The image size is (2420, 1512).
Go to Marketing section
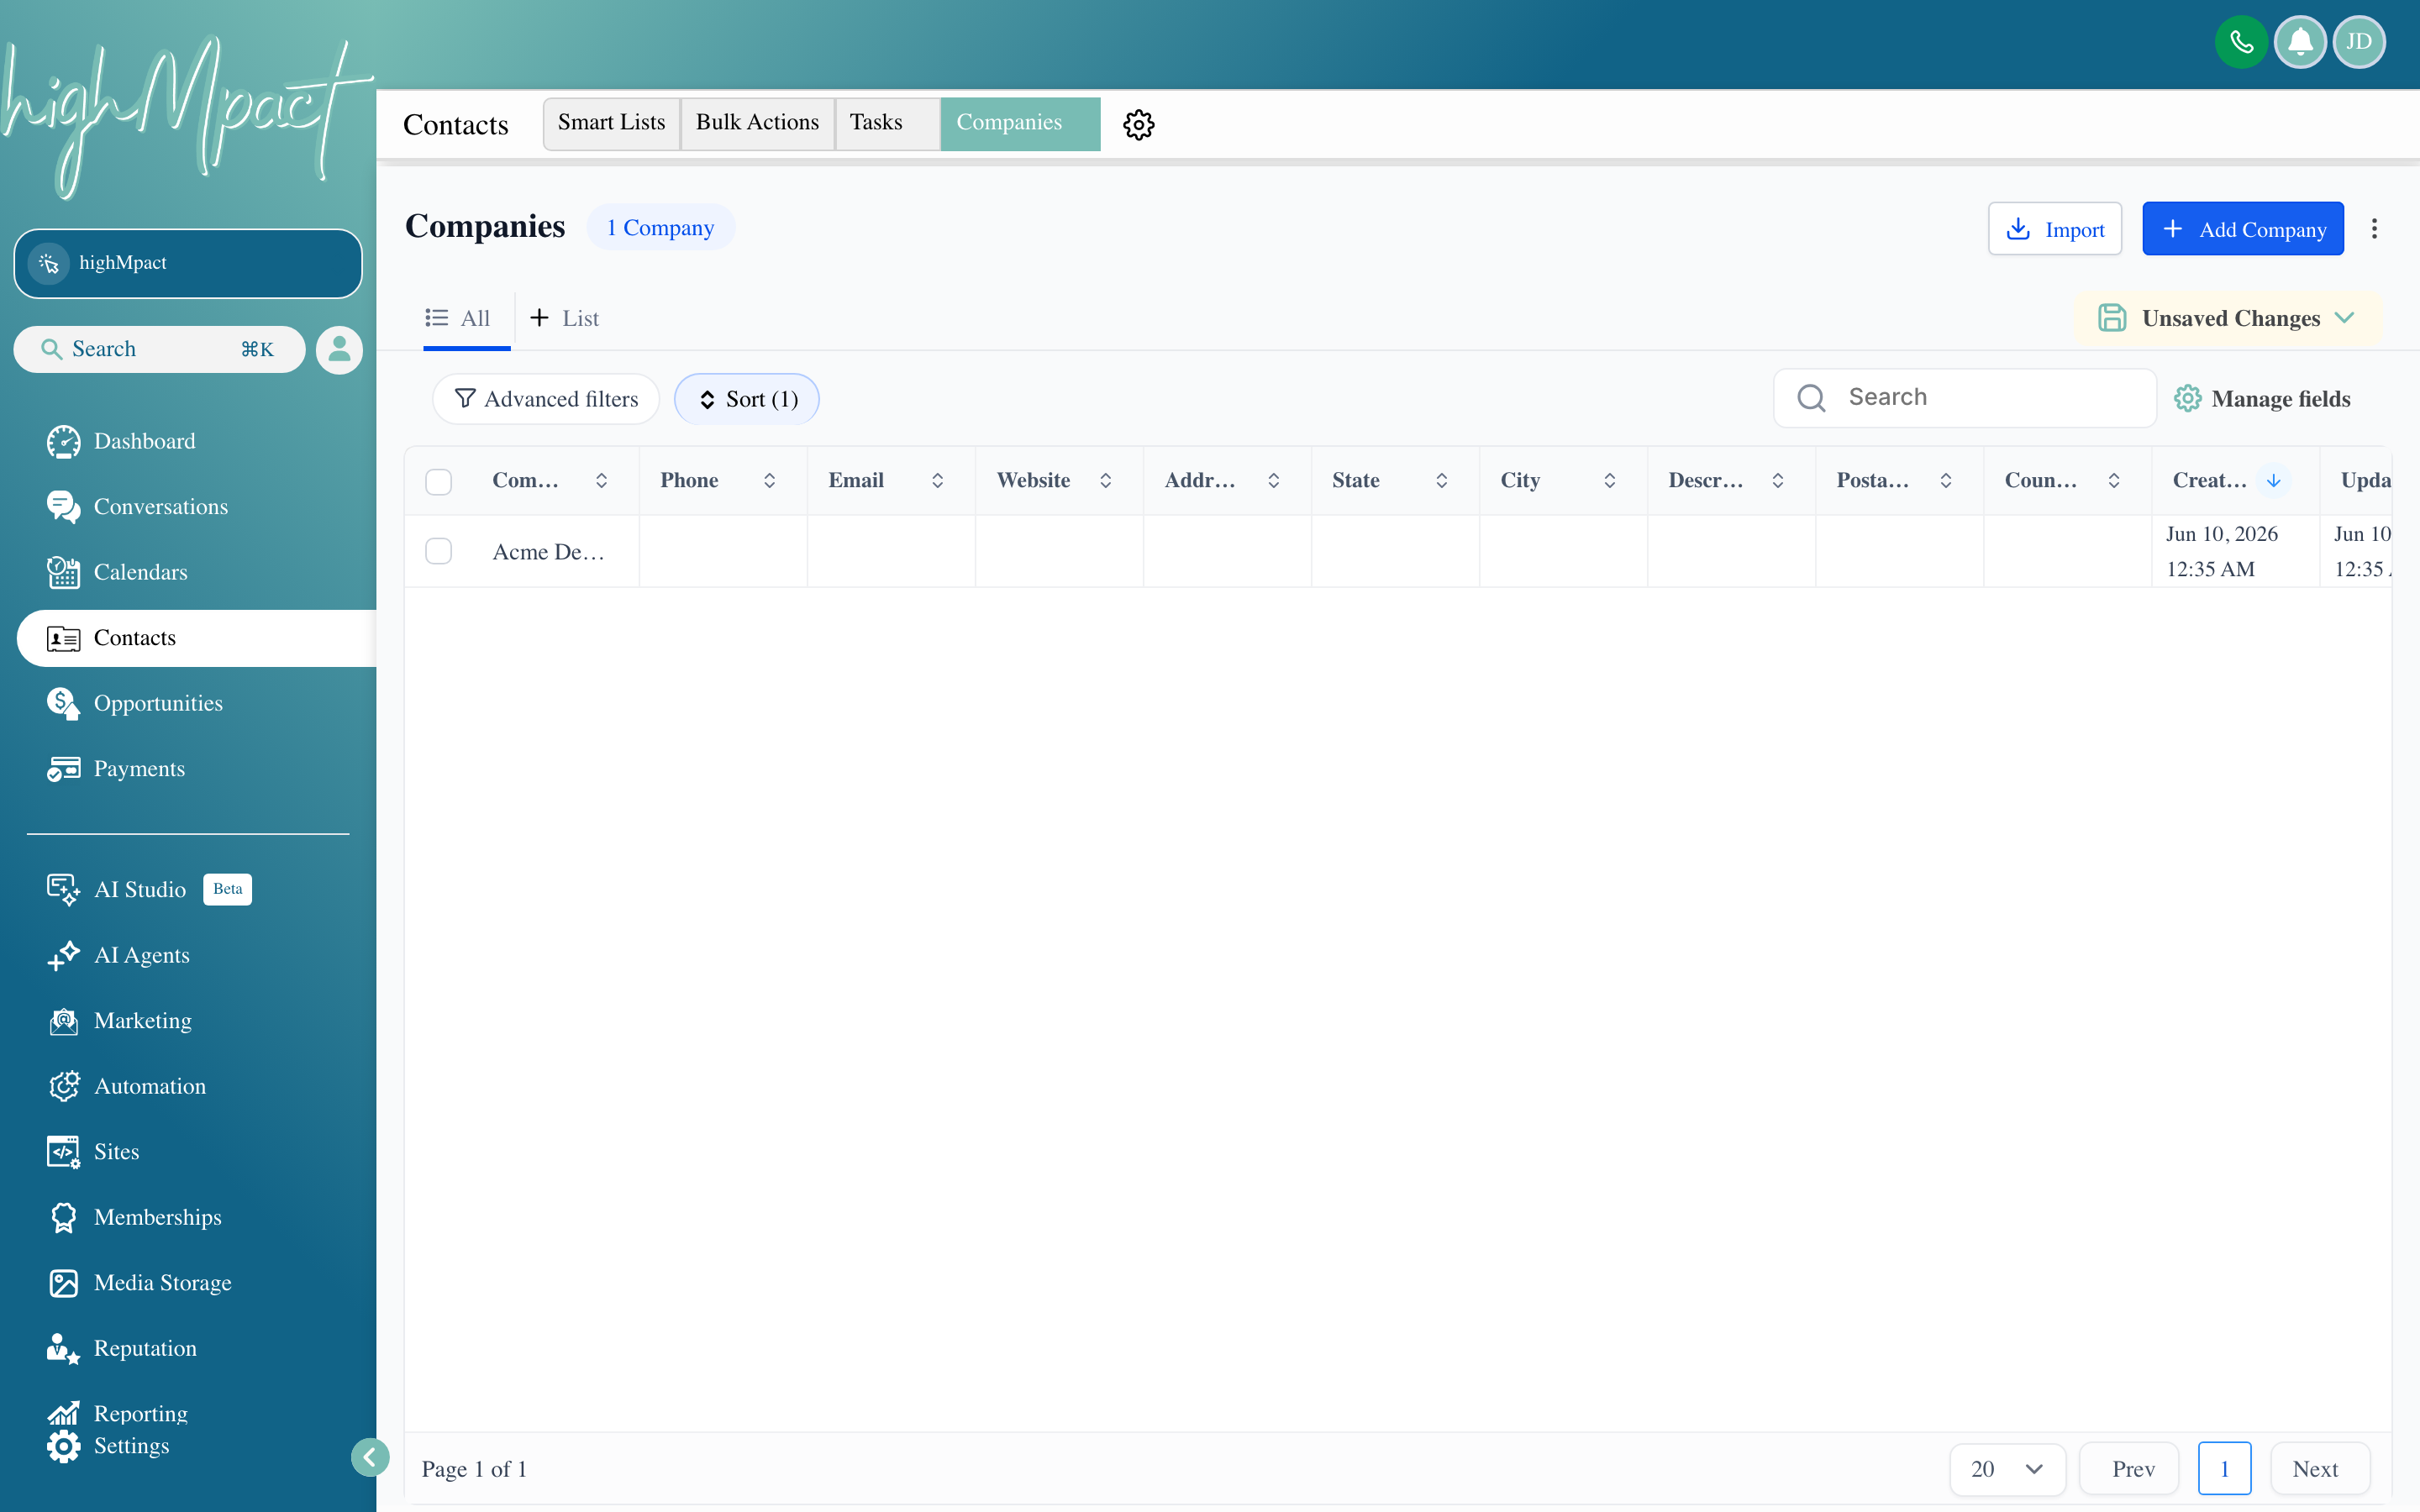pos(119,1021)
